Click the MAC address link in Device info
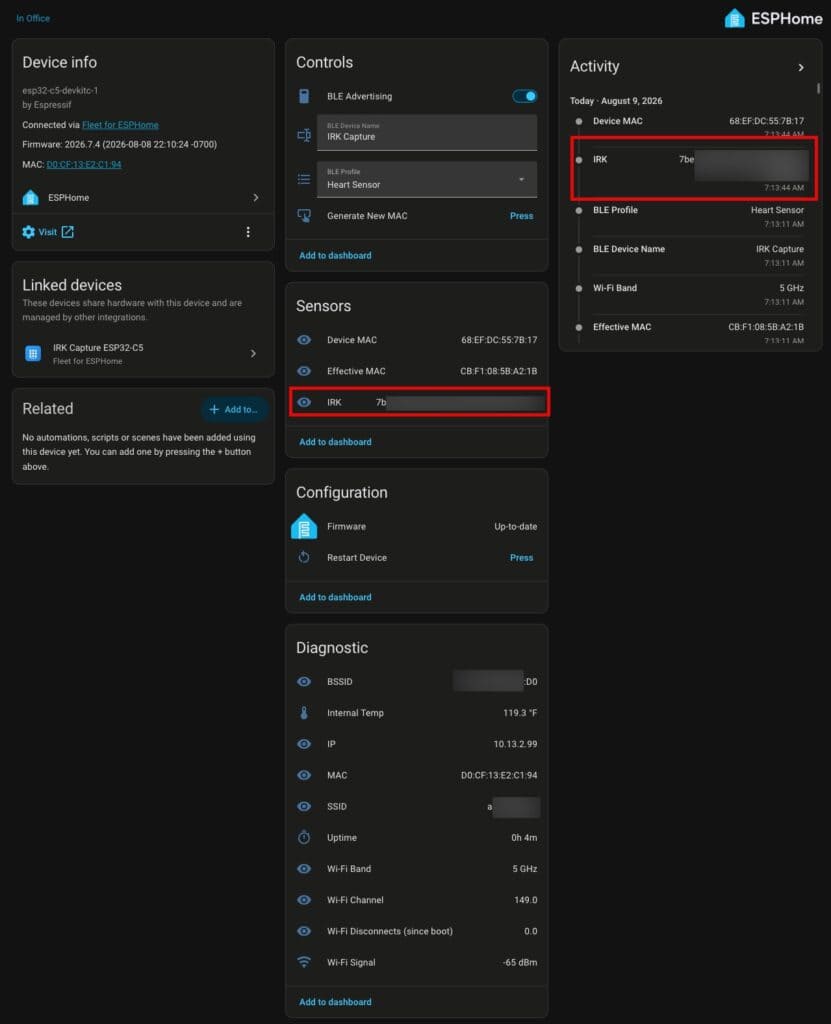The width and height of the screenshot is (831, 1024). click(x=84, y=165)
